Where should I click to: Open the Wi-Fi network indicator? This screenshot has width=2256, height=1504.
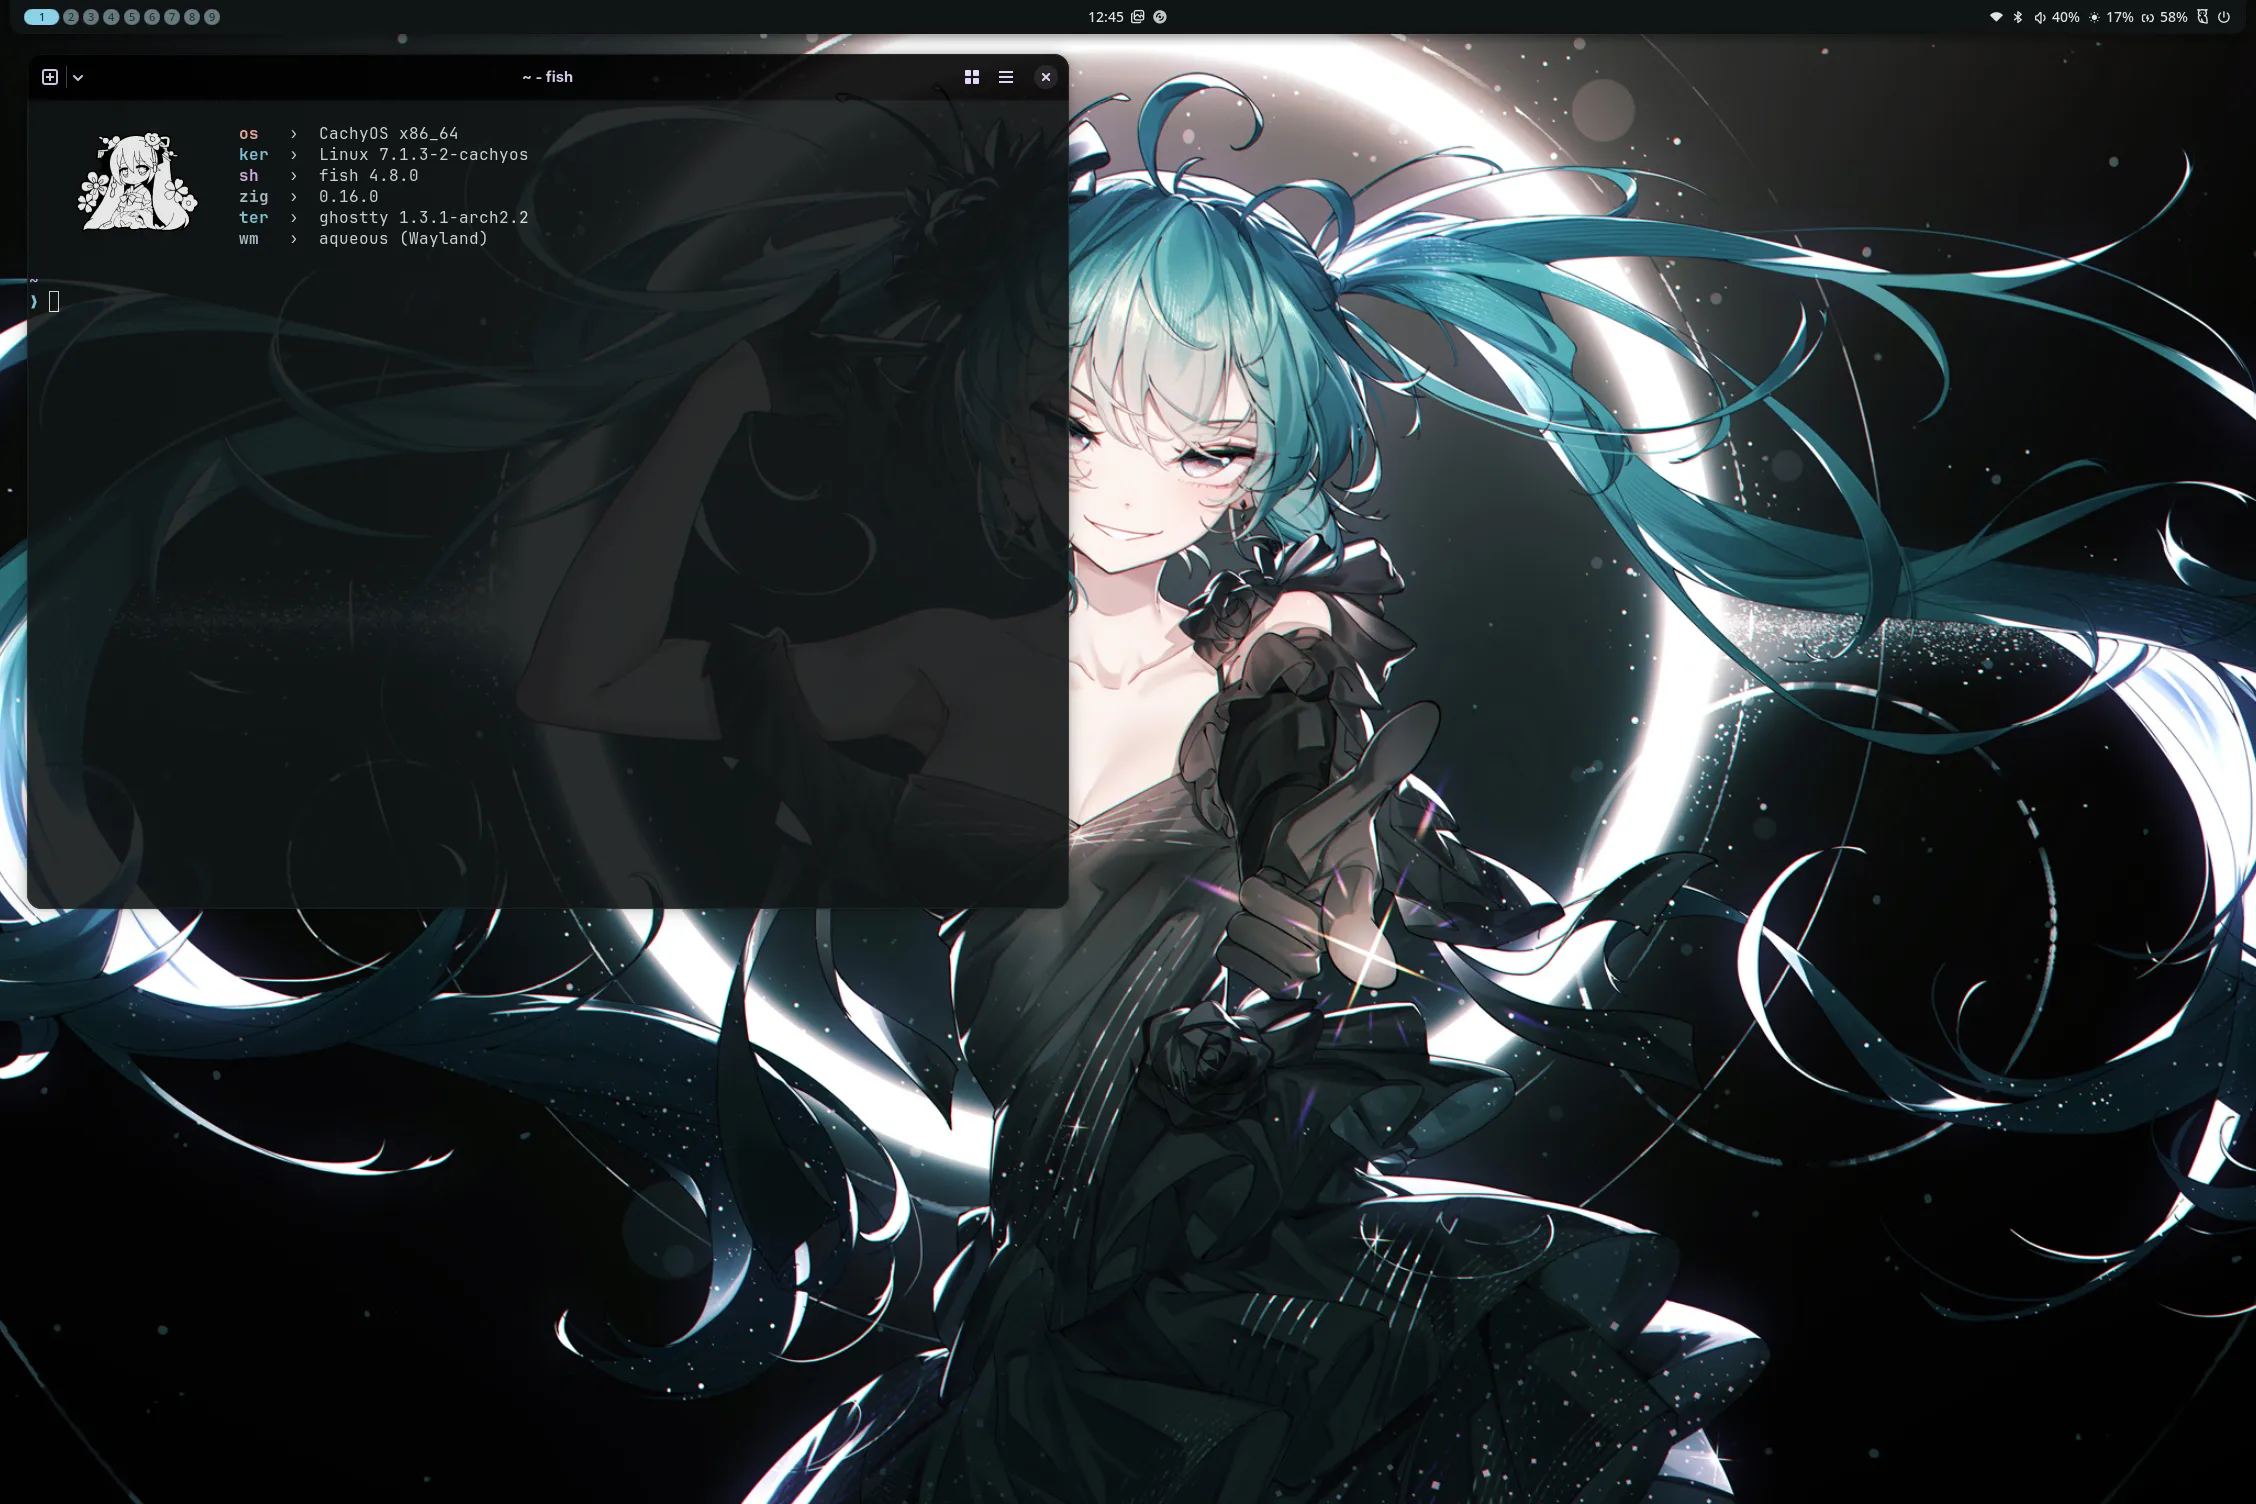point(1996,17)
